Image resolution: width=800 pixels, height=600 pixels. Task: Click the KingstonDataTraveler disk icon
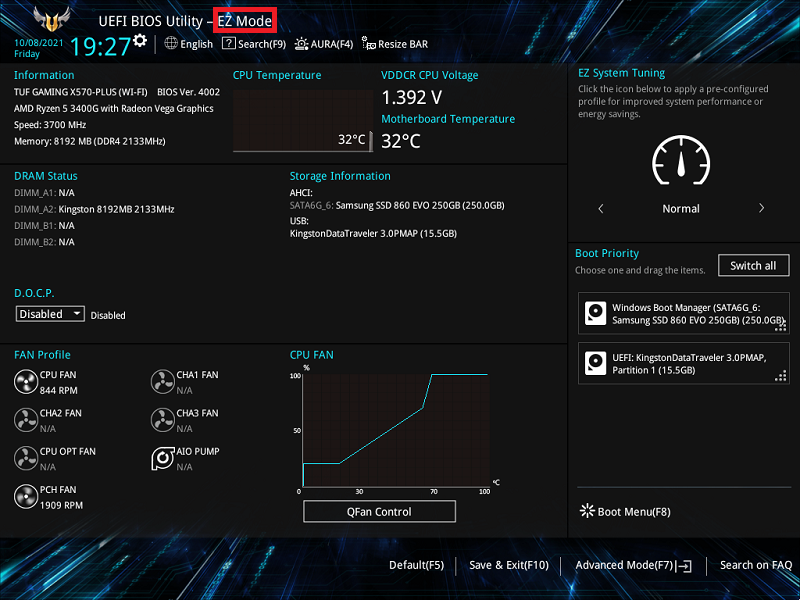595,363
